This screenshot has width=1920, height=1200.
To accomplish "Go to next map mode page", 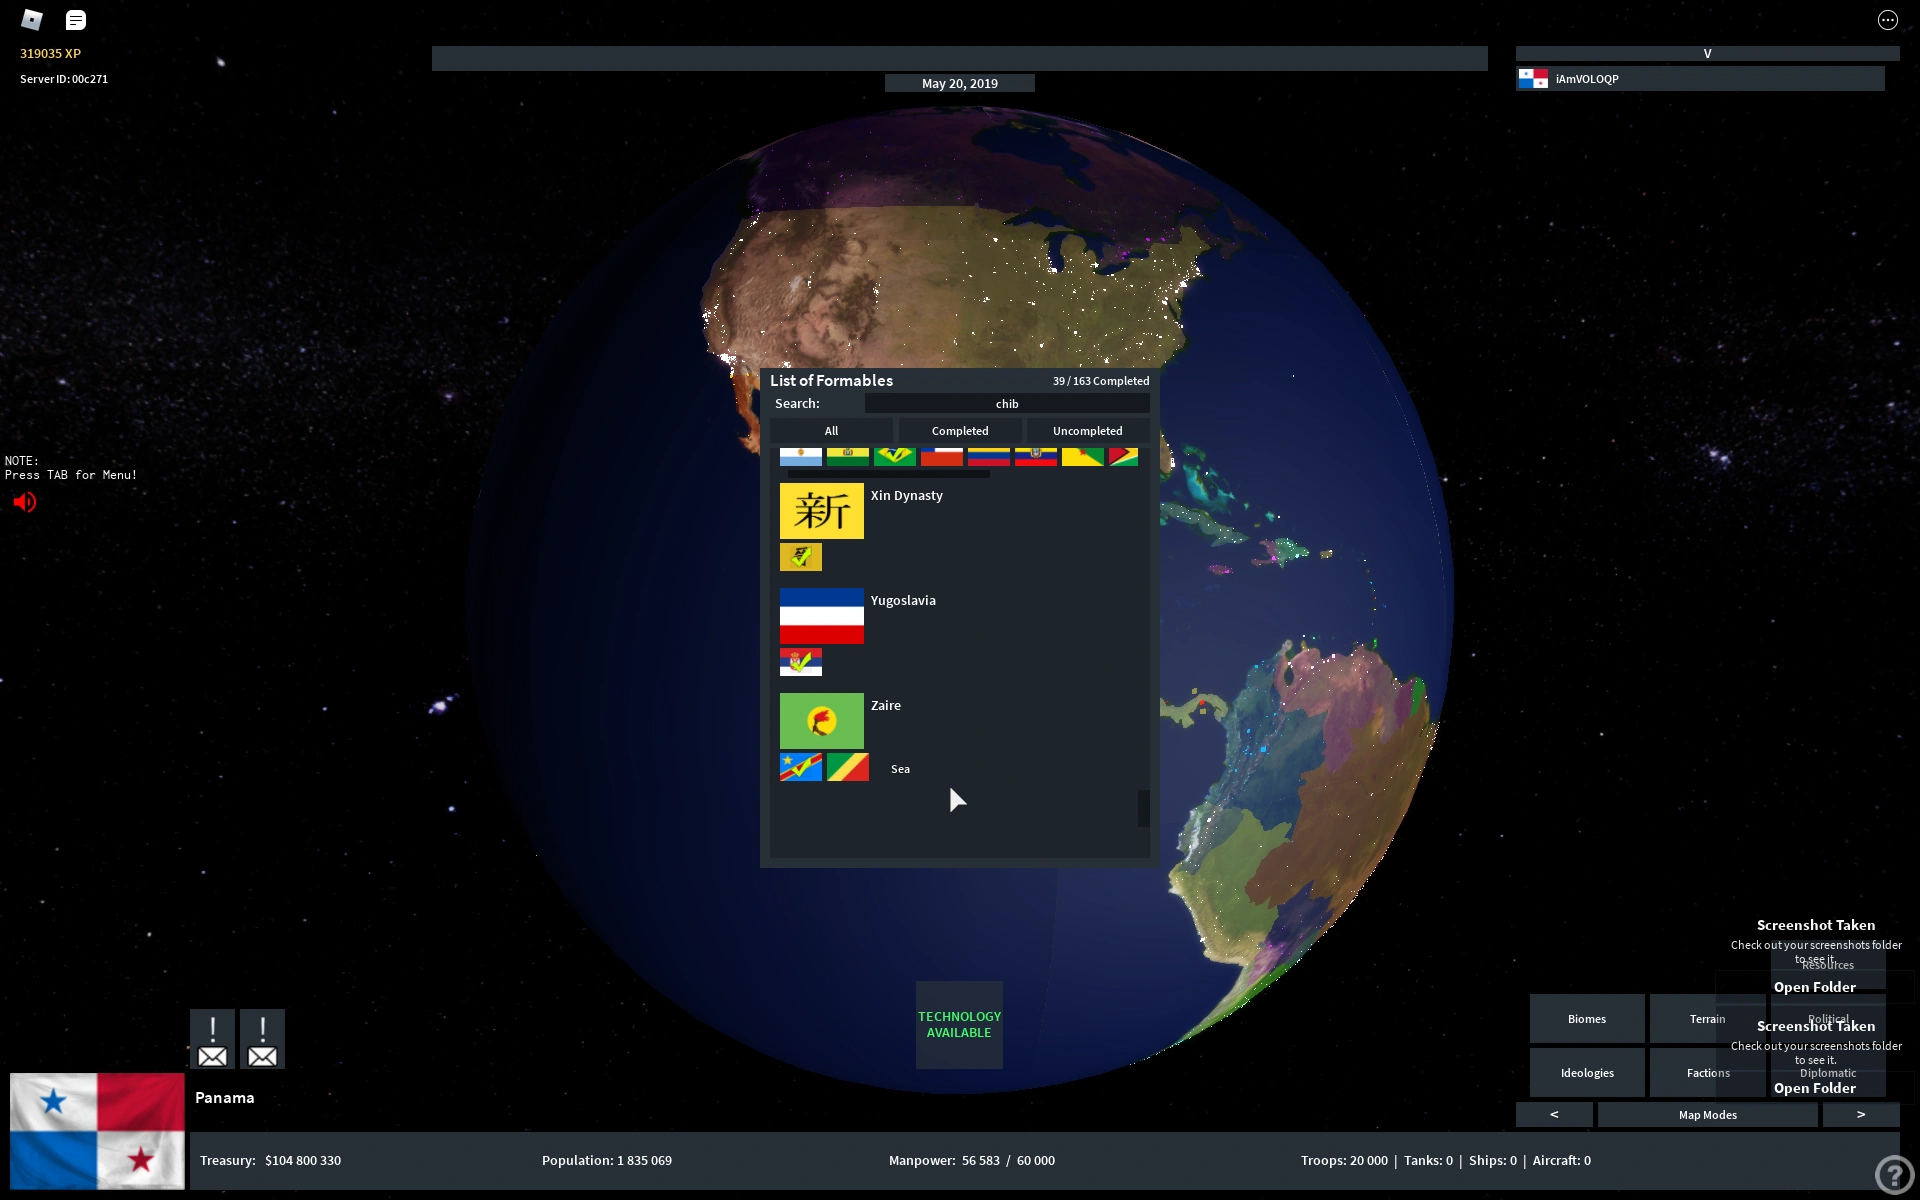I will (1860, 1115).
